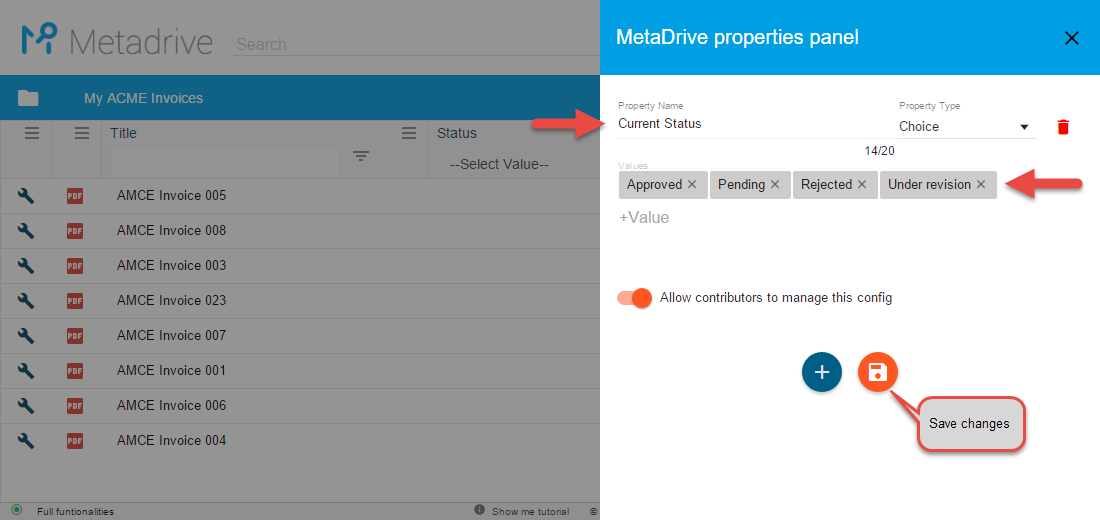Click wrench icon for AMCE Invoice 023

pos(26,301)
